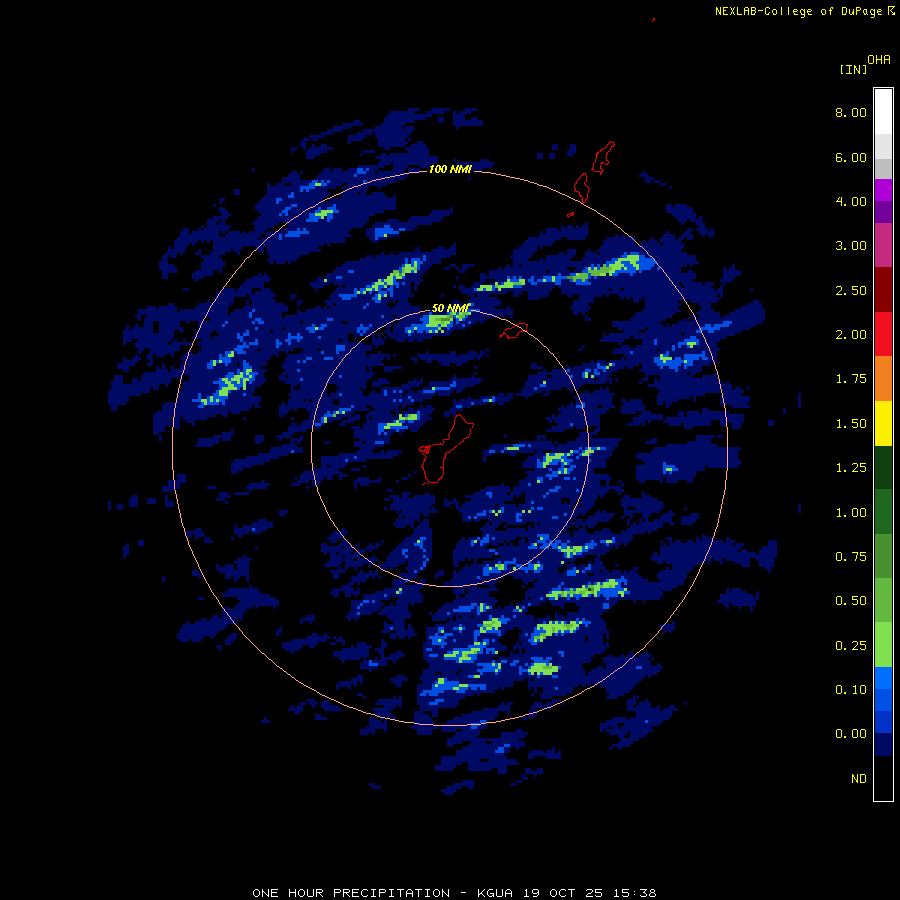The image size is (900, 900).
Task: Click the 1.50 legend value
Action: 851,424
